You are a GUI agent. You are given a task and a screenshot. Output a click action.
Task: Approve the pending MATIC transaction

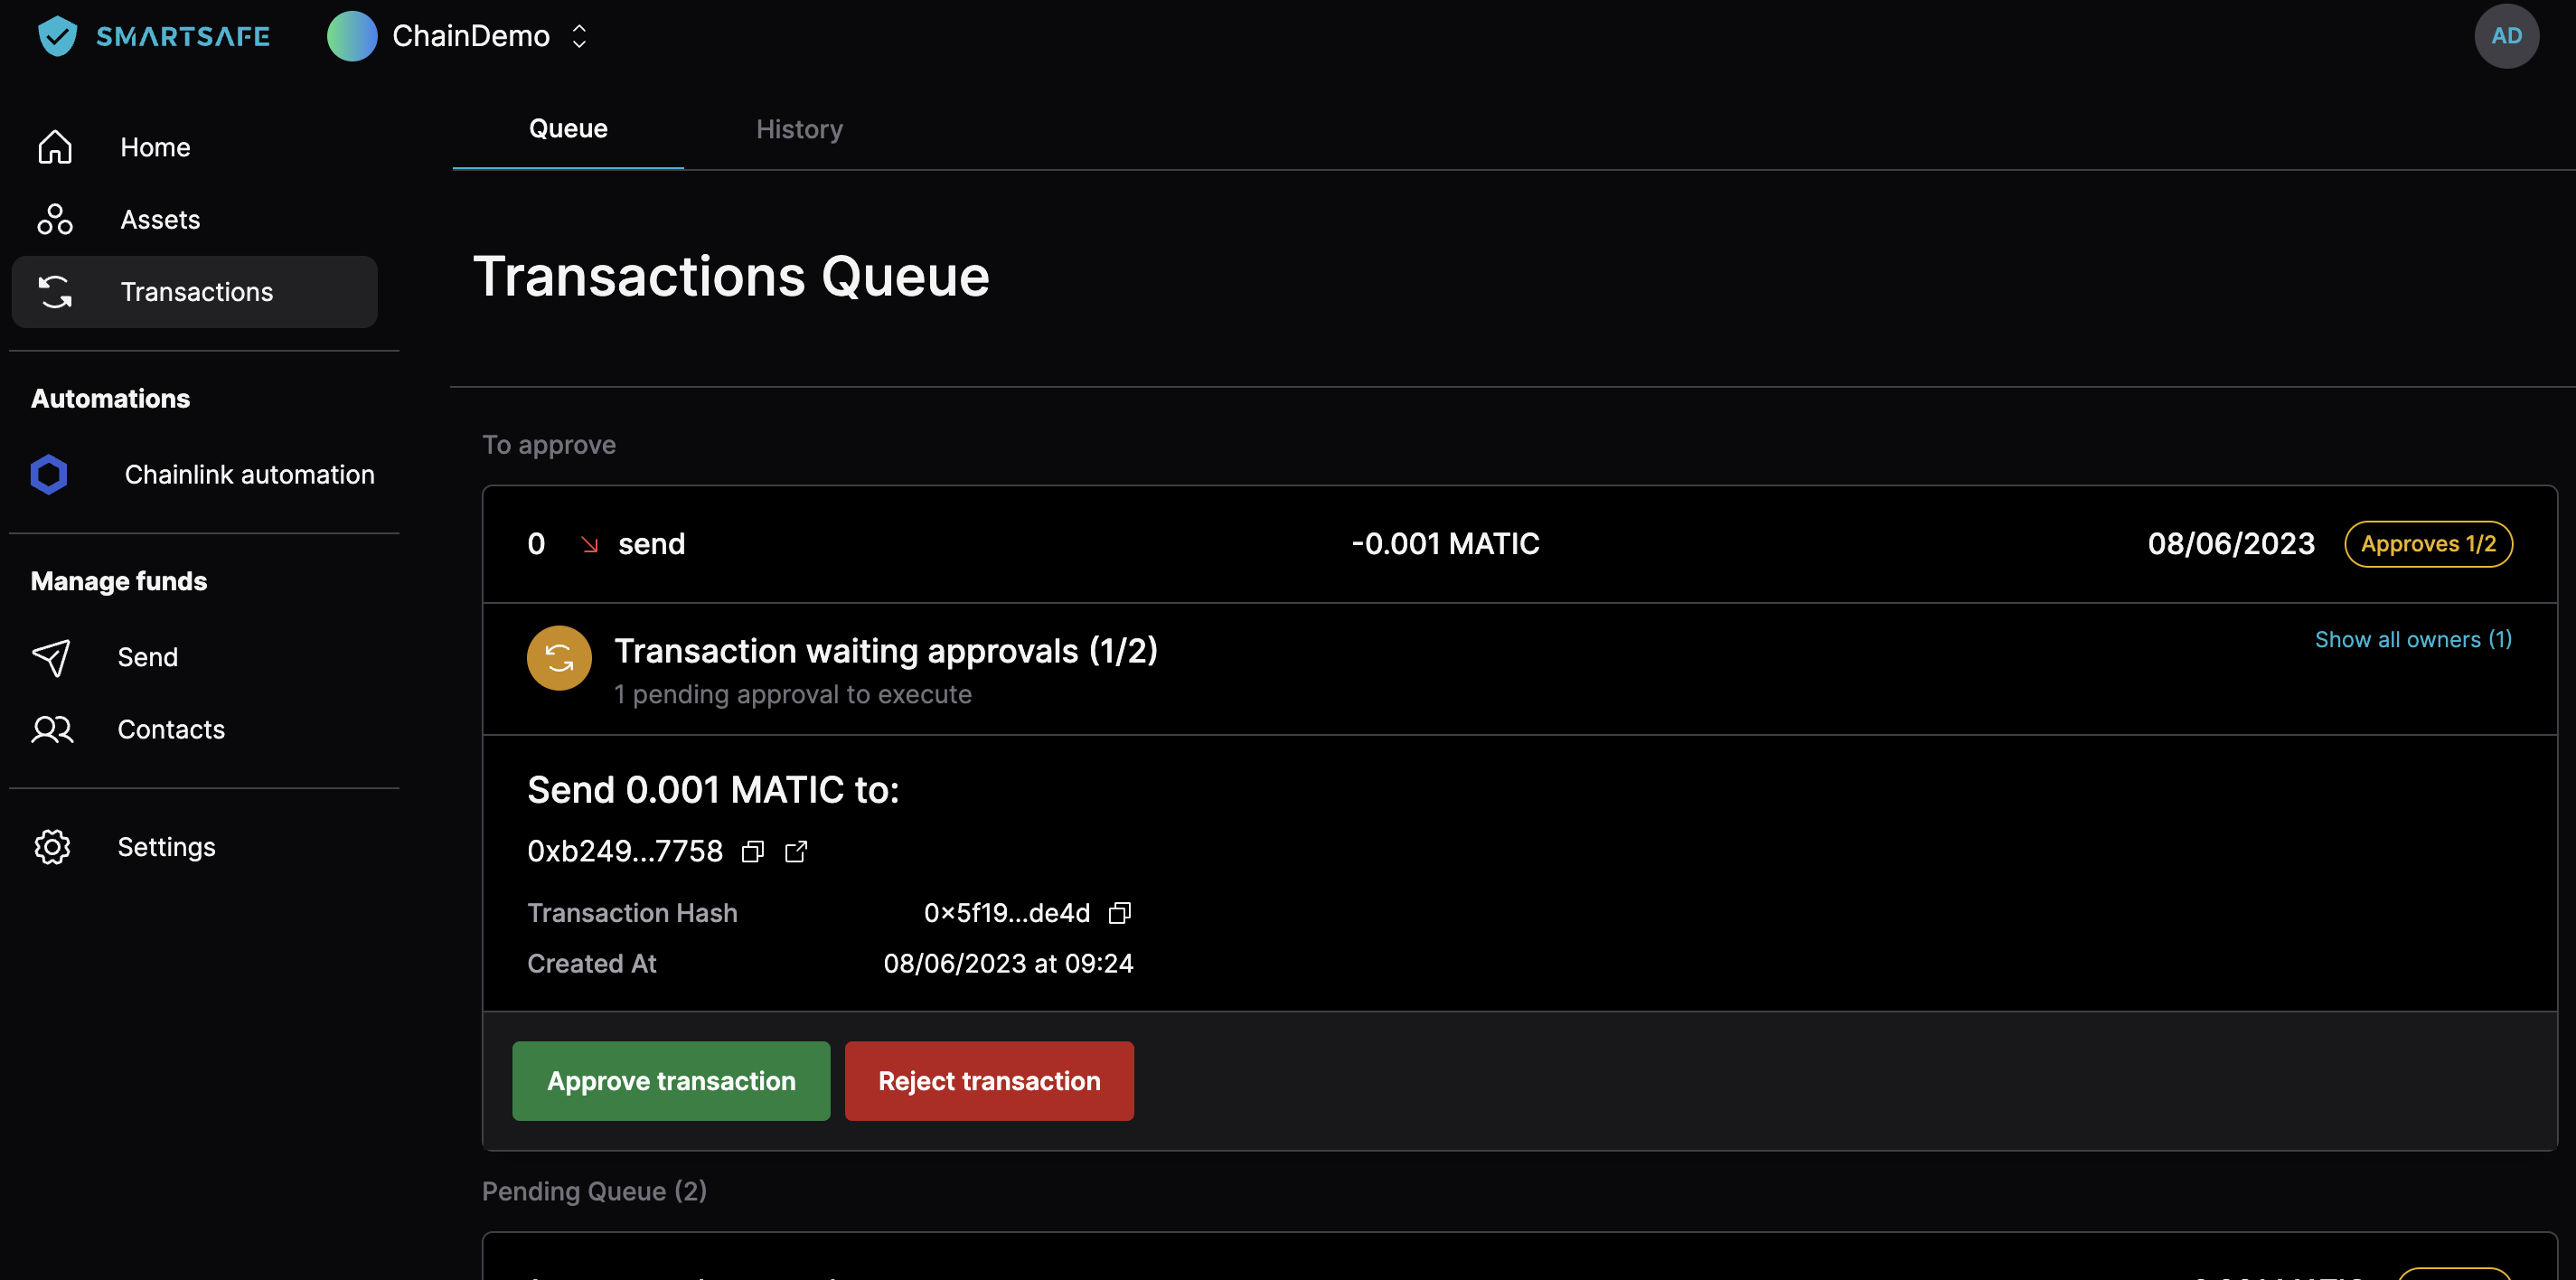(x=670, y=1080)
